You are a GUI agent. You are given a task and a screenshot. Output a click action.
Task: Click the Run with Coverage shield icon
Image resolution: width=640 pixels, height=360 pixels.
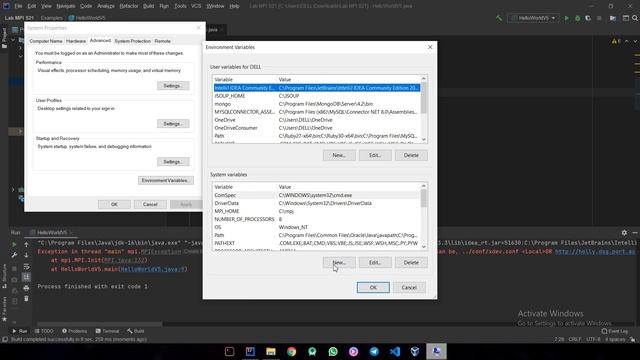click(588, 18)
